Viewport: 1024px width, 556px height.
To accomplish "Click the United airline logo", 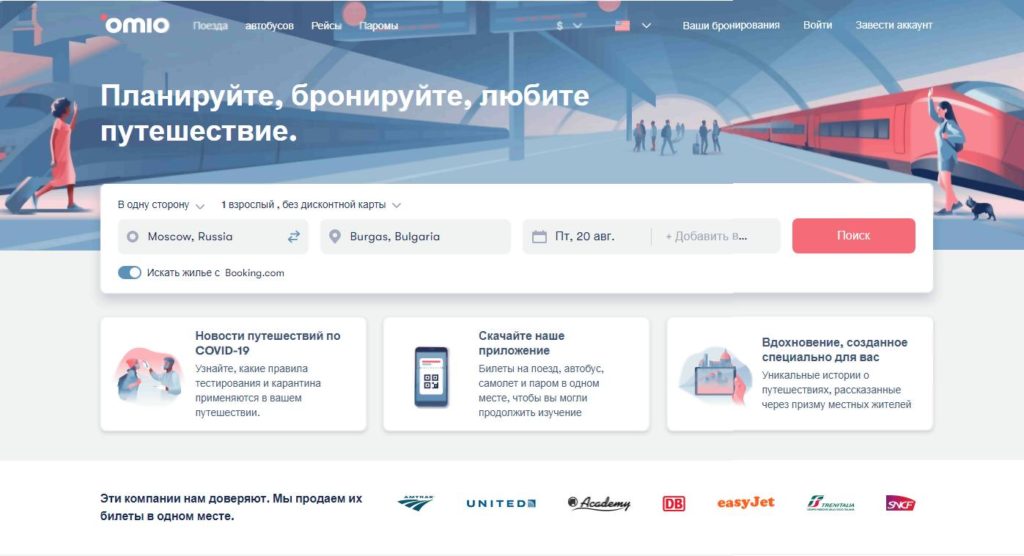I will [x=501, y=503].
